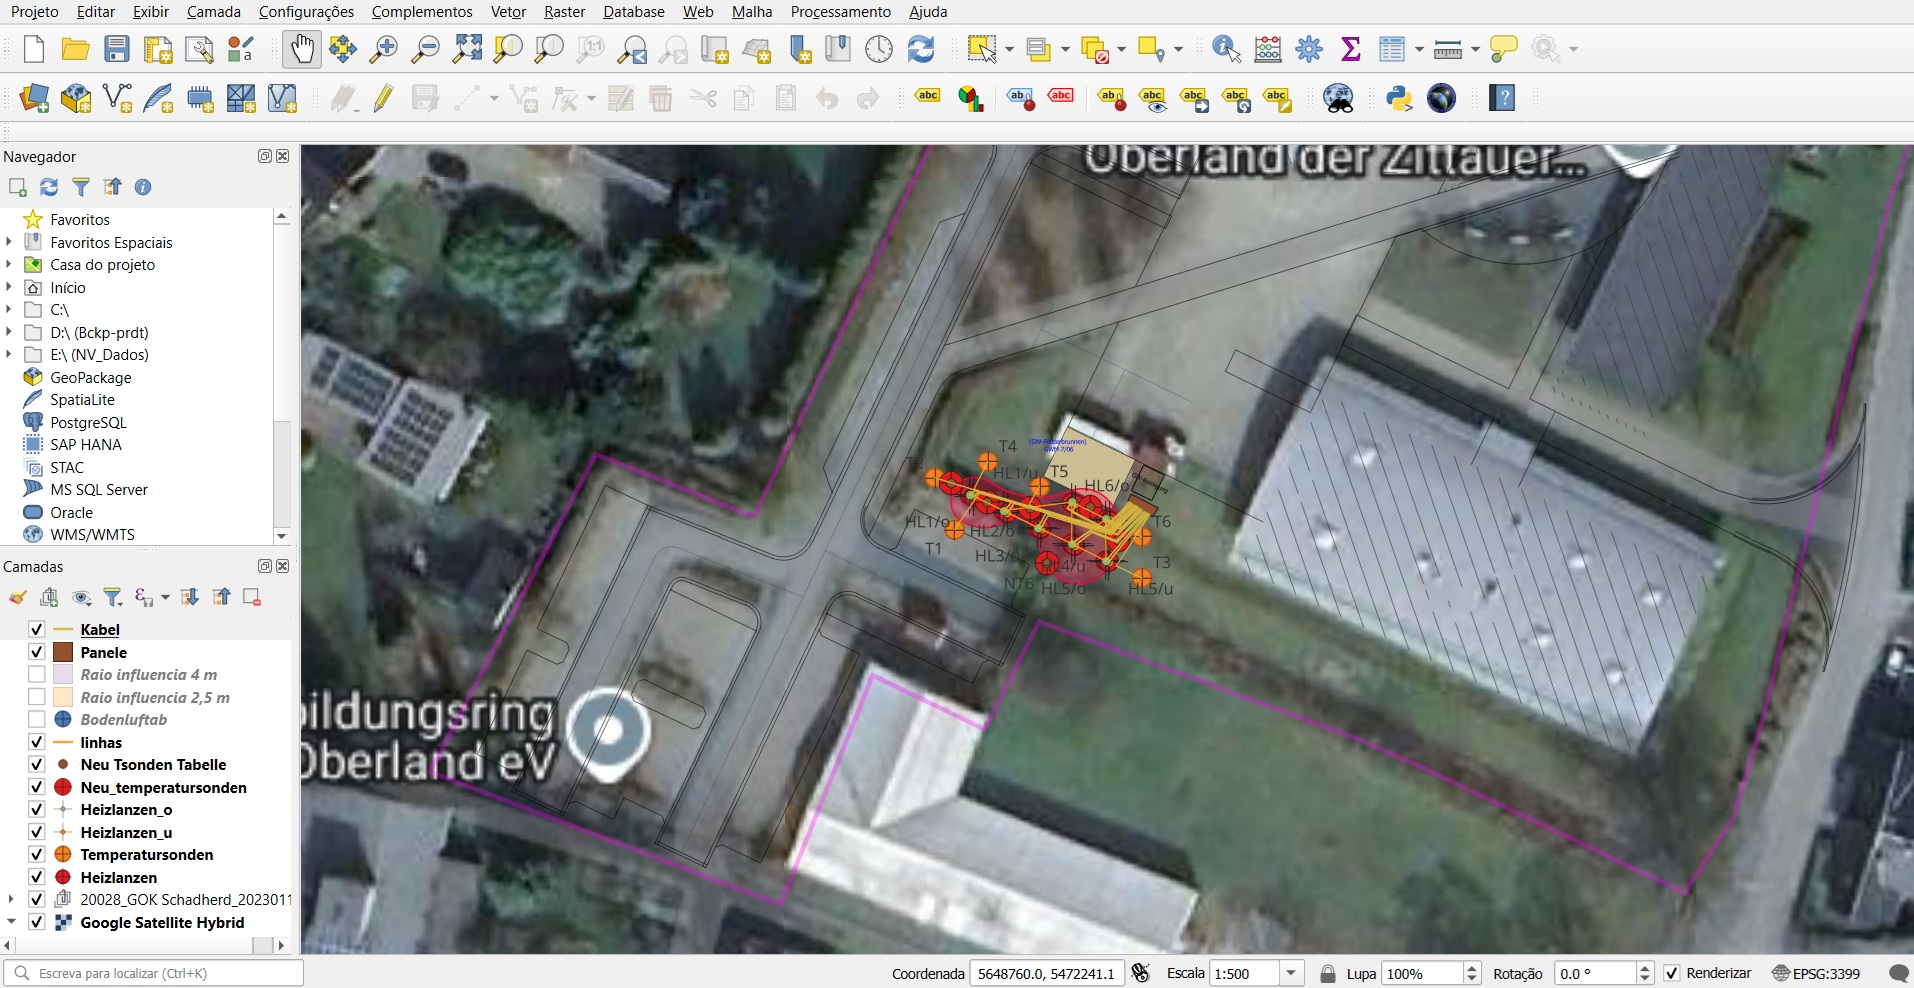The height and width of the screenshot is (988, 1914).
Task: Refresh the map canvas
Action: (x=920, y=48)
